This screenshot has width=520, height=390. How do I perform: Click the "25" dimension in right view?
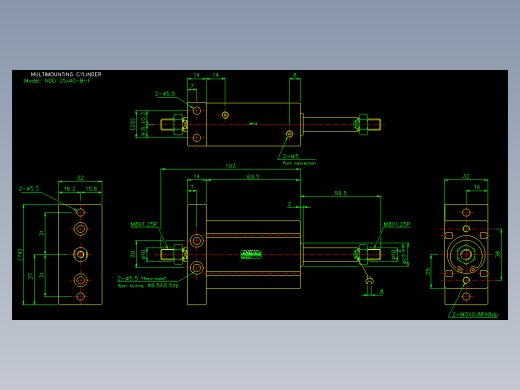(428, 272)
